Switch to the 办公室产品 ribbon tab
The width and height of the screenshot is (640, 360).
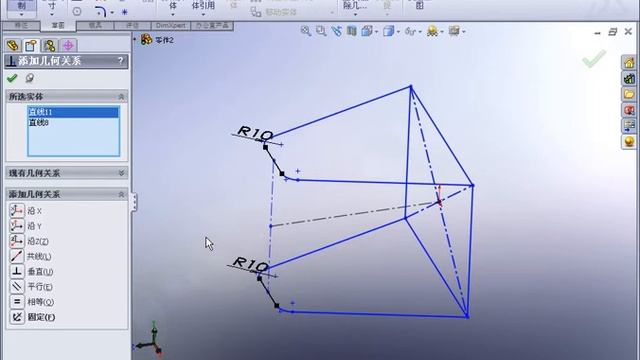tap(212, 25)
